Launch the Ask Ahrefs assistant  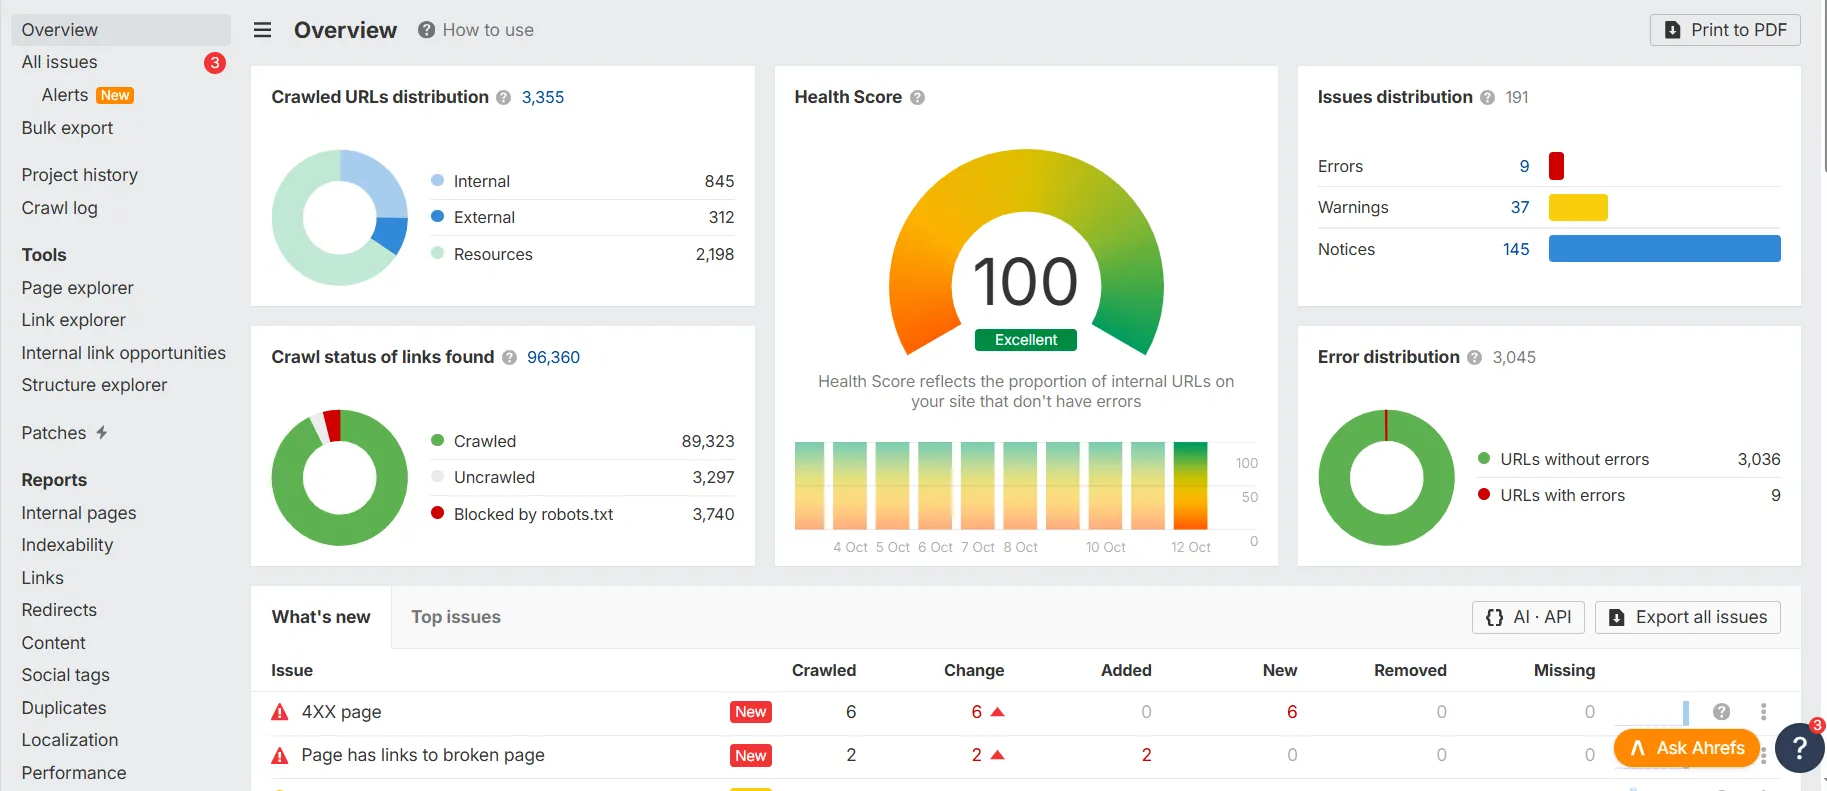pyautogui.click(x=1687, y=748)
